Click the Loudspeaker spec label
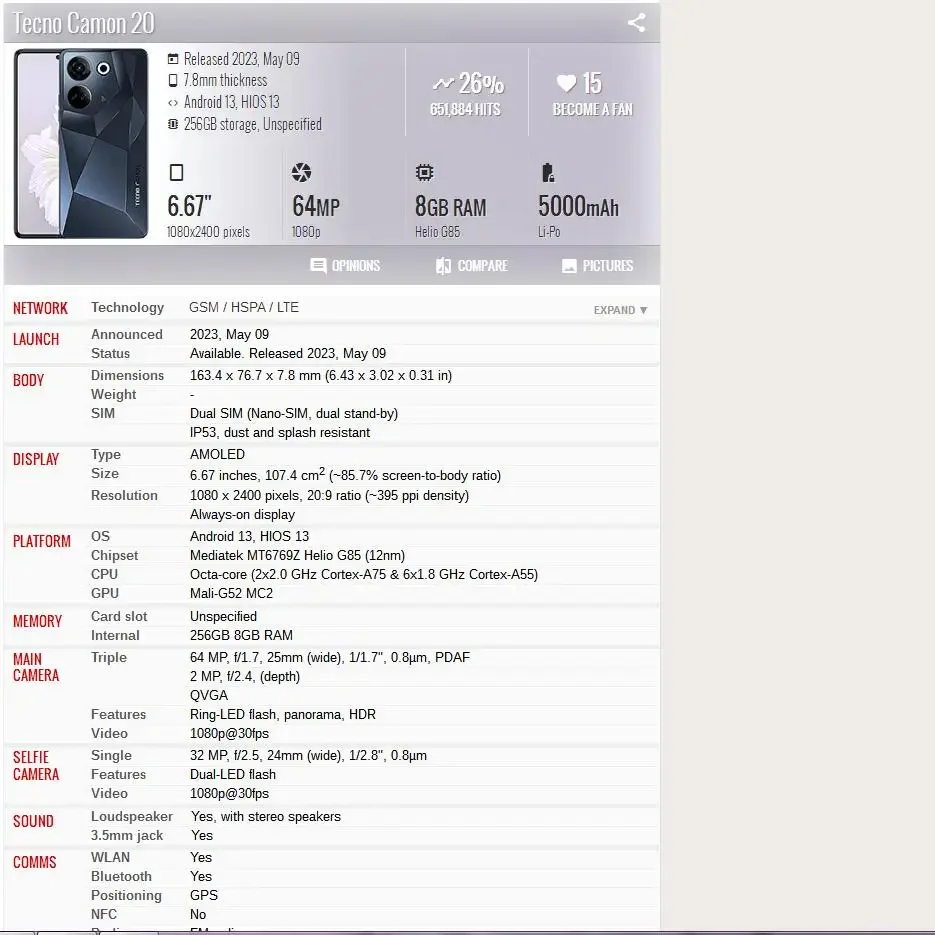 (x=132, y=817)
